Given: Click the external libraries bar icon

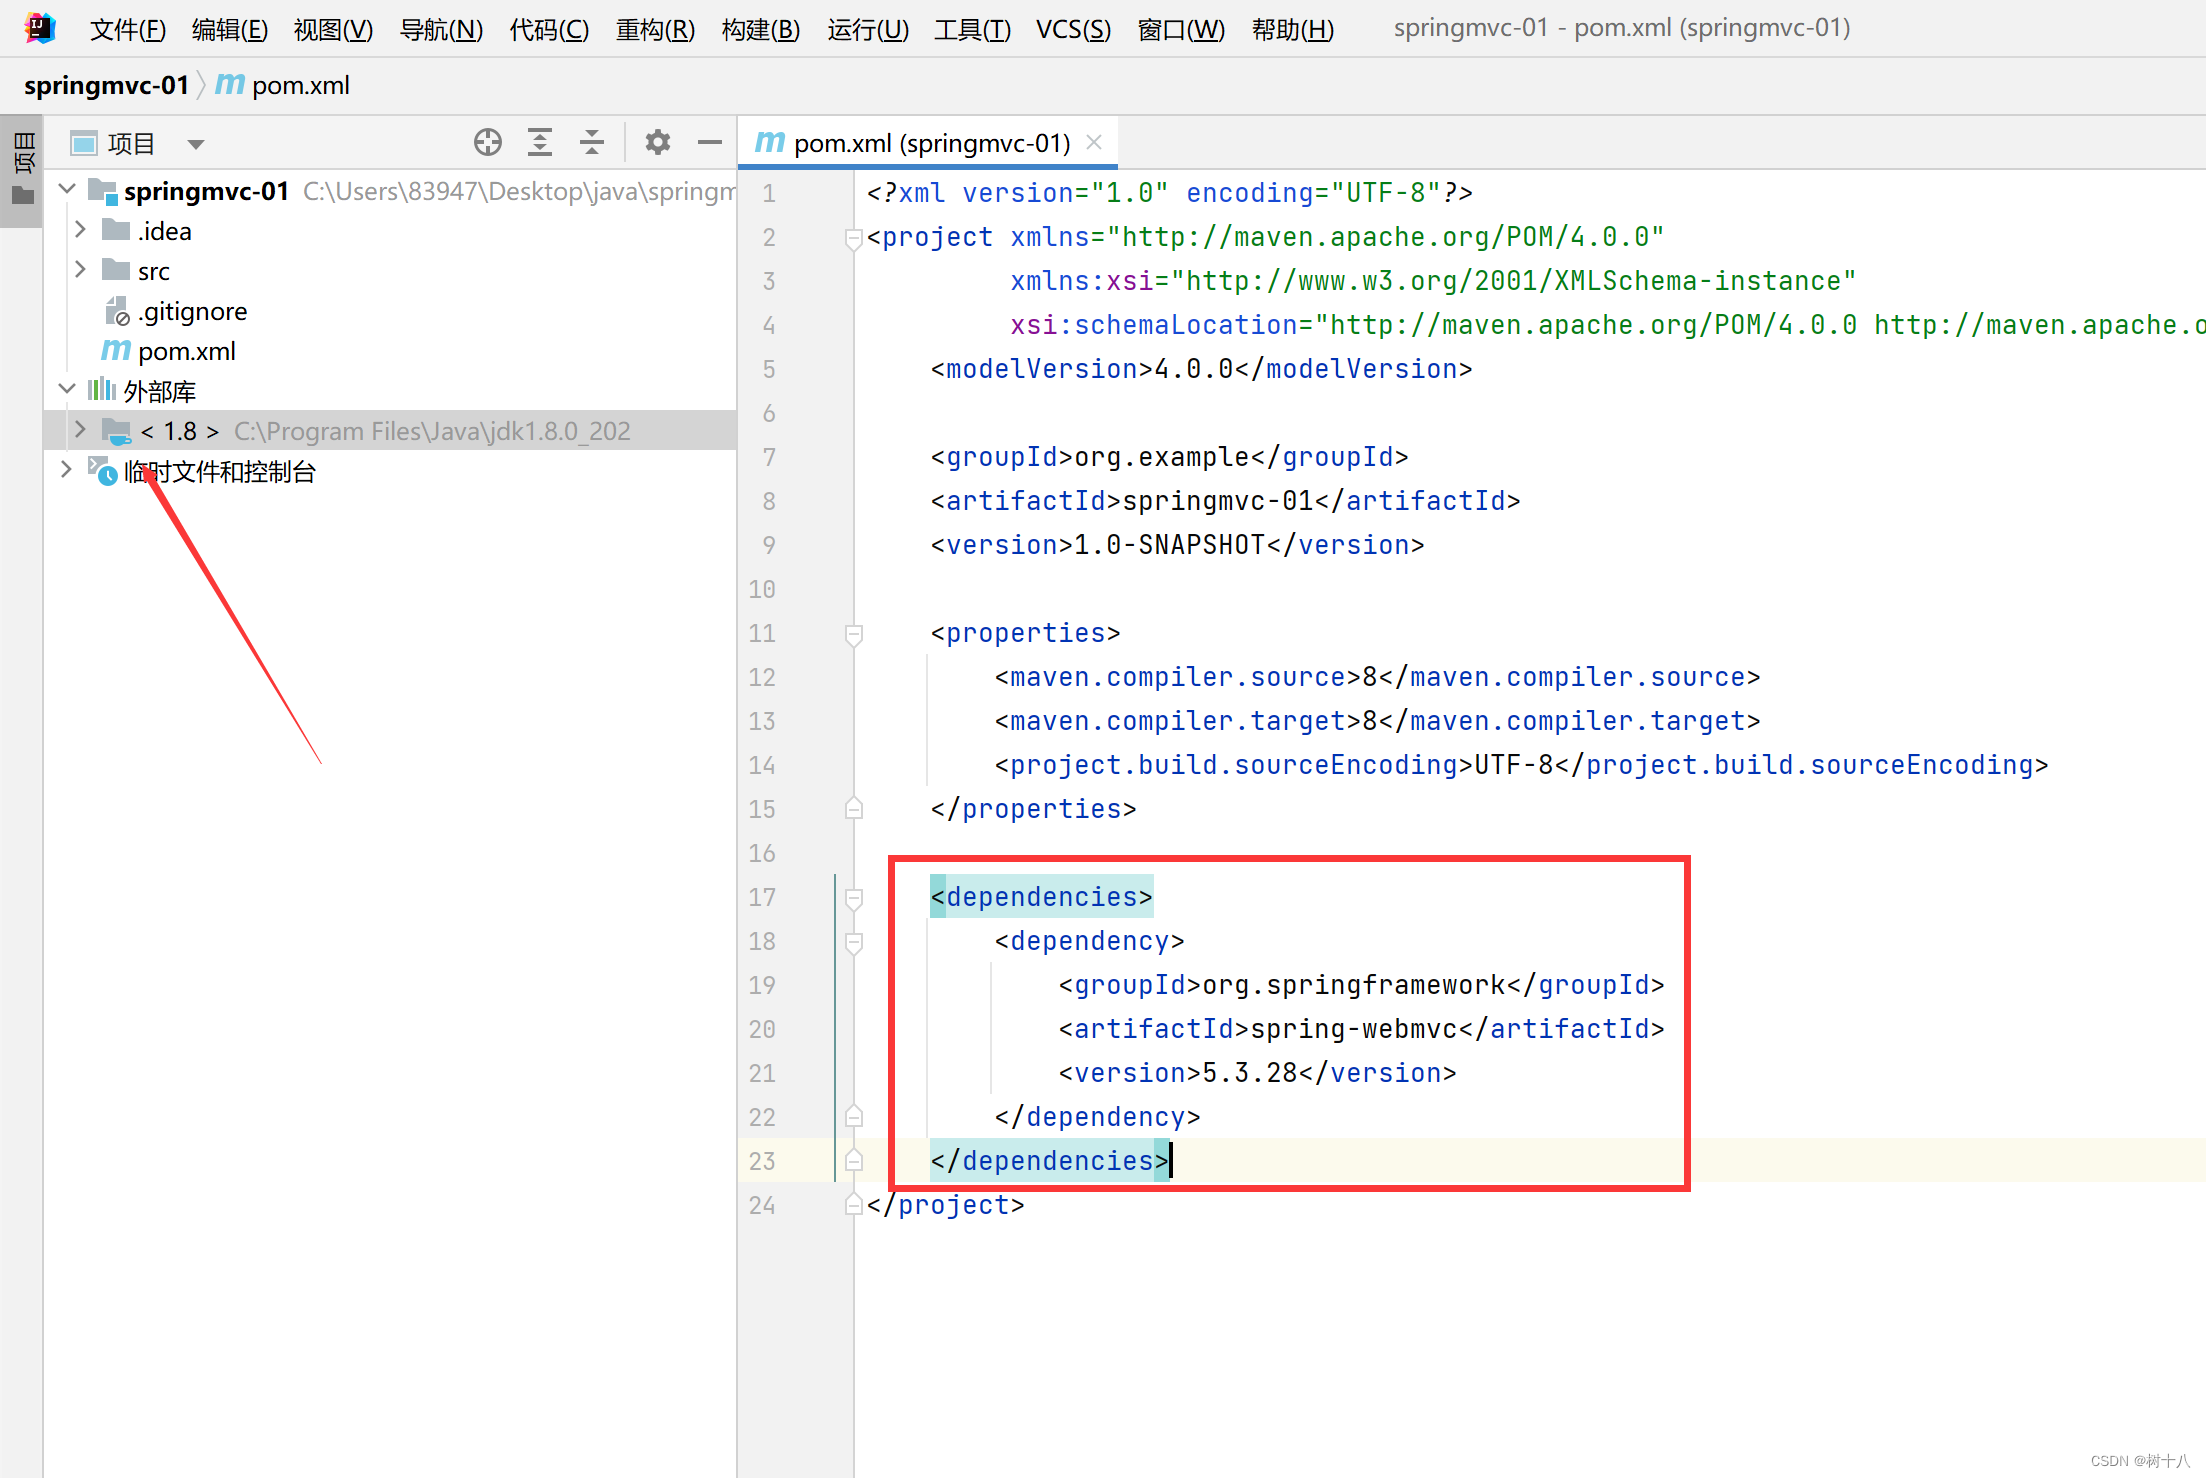Looking at the screenshot, I should point(102,390).
